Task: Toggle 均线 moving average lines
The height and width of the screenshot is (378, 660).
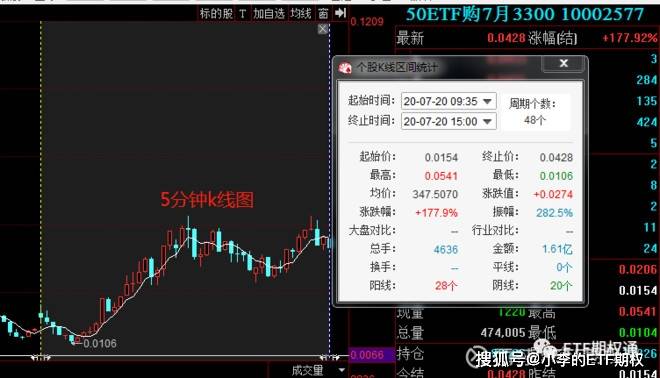Action: pos(301,13)
